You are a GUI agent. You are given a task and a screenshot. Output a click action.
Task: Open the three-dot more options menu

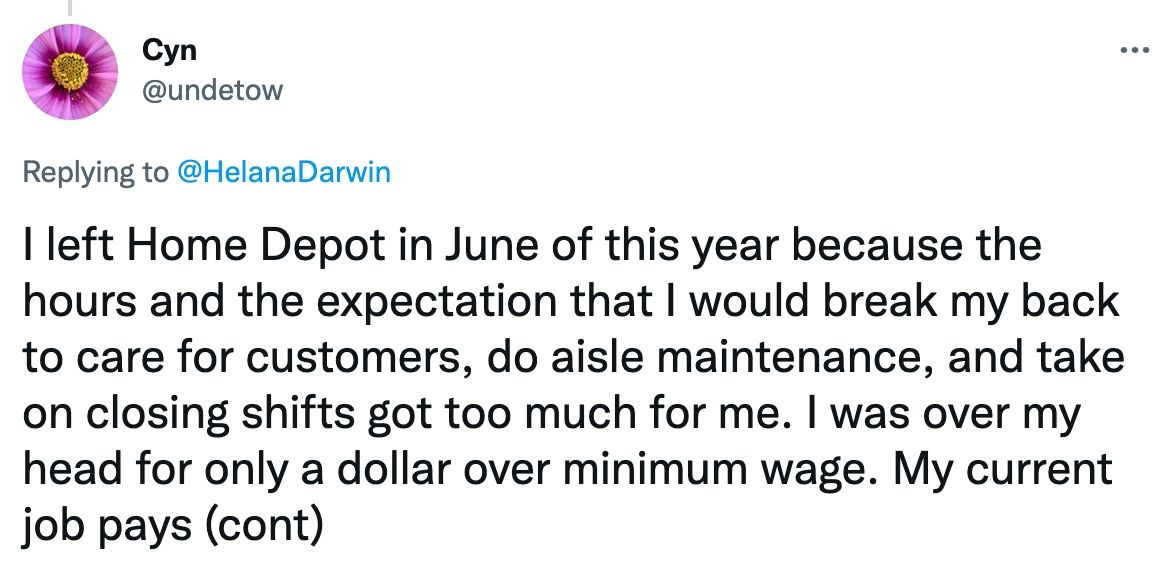pos(1134,50)
